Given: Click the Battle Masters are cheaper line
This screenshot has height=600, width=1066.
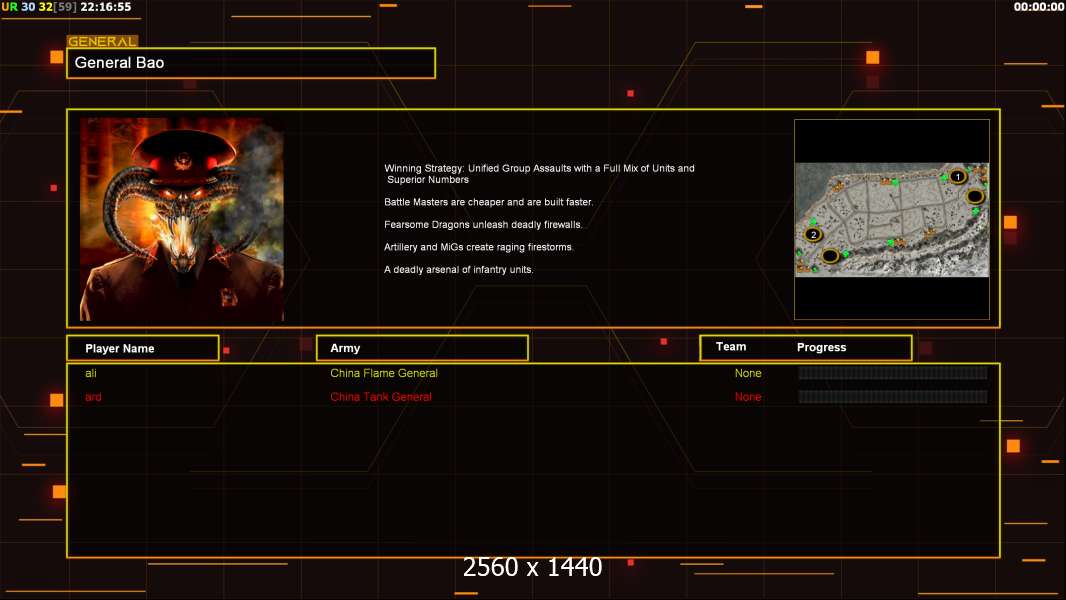Looking at the screenshot, I should 488,202.
